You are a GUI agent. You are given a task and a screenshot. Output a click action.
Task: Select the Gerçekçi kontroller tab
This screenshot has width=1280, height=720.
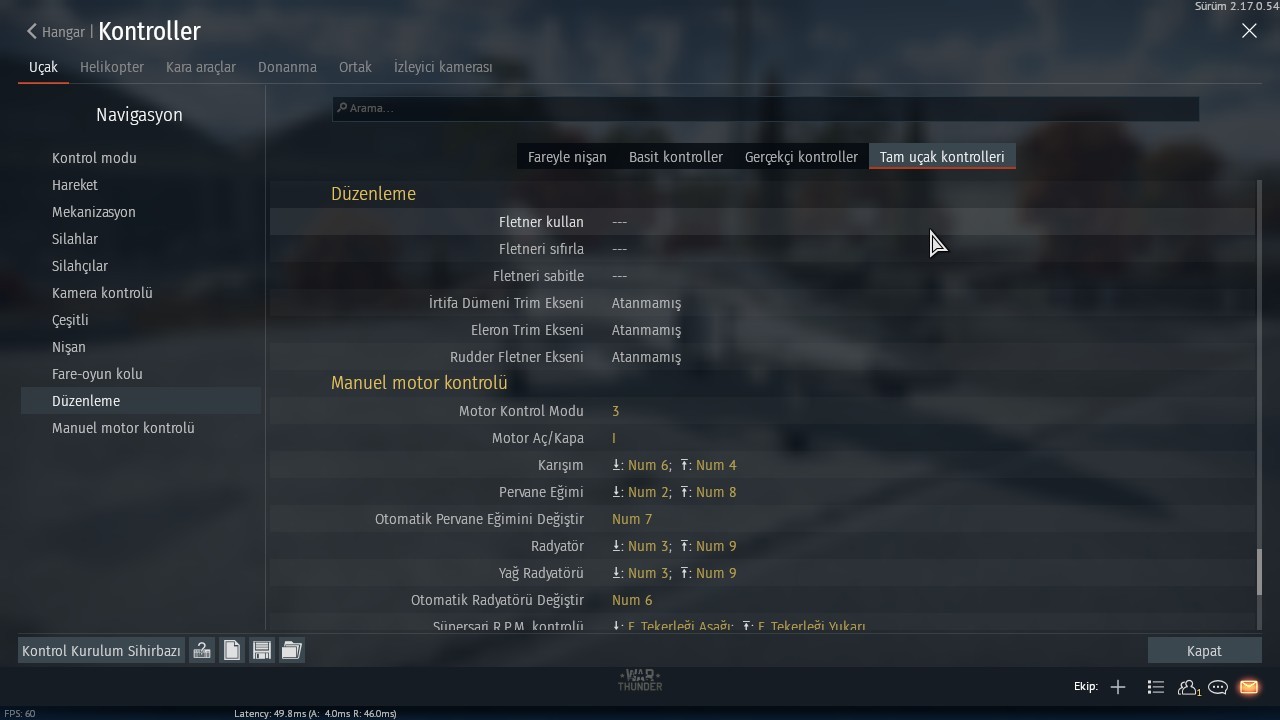point(801,157)
